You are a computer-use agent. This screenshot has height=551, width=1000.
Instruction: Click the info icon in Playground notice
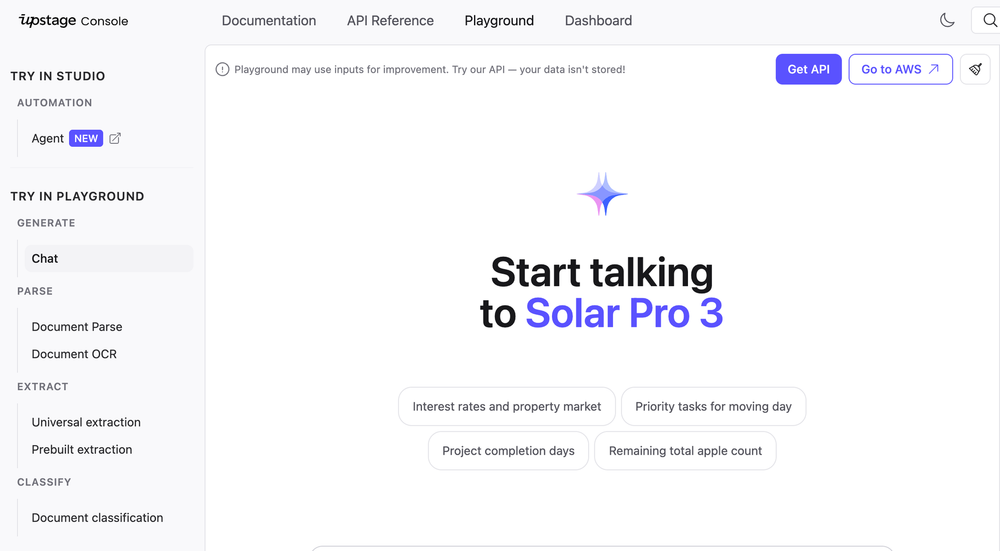222,70
